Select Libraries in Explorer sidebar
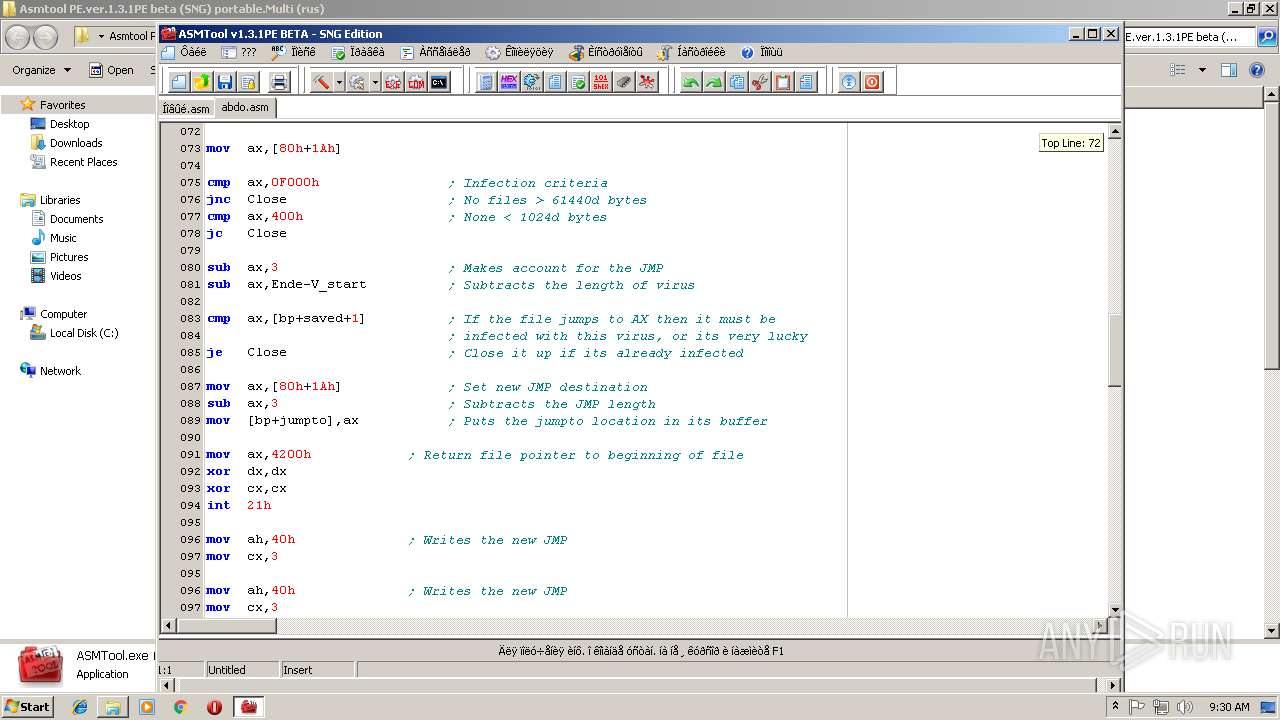 60,200
